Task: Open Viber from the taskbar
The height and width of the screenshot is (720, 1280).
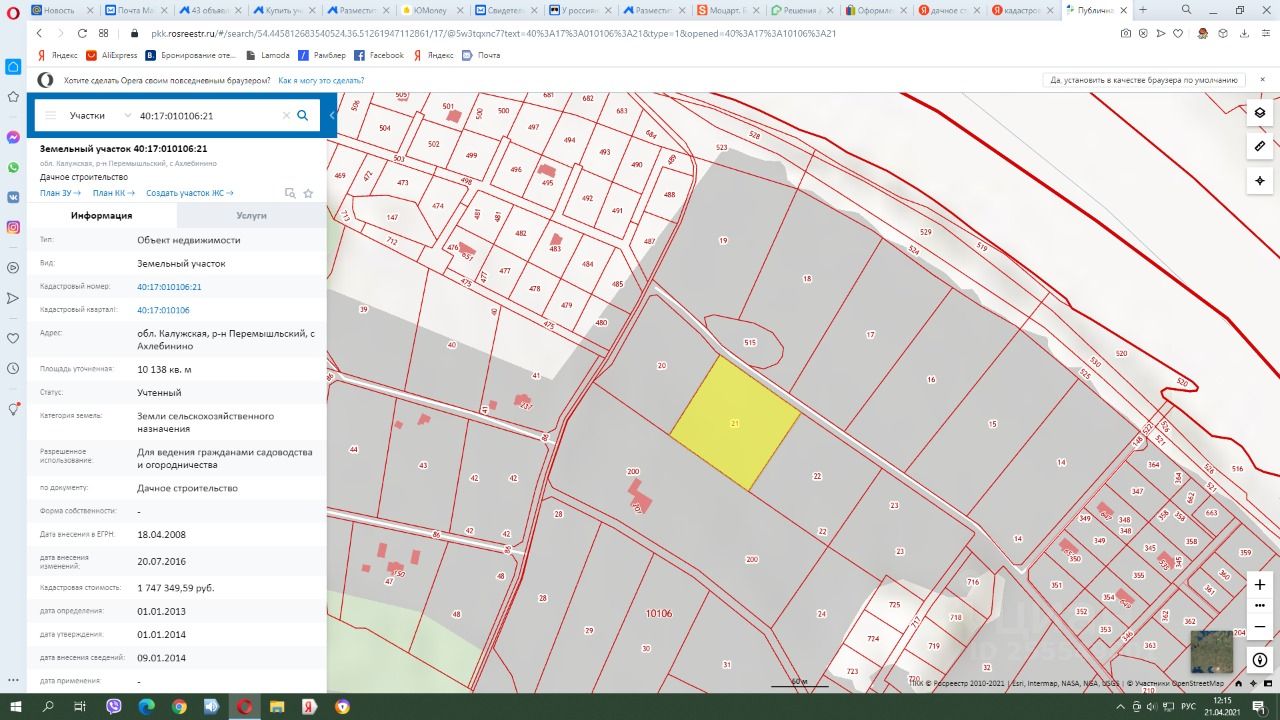Action: pyautogui.click(x=114, y=706)
